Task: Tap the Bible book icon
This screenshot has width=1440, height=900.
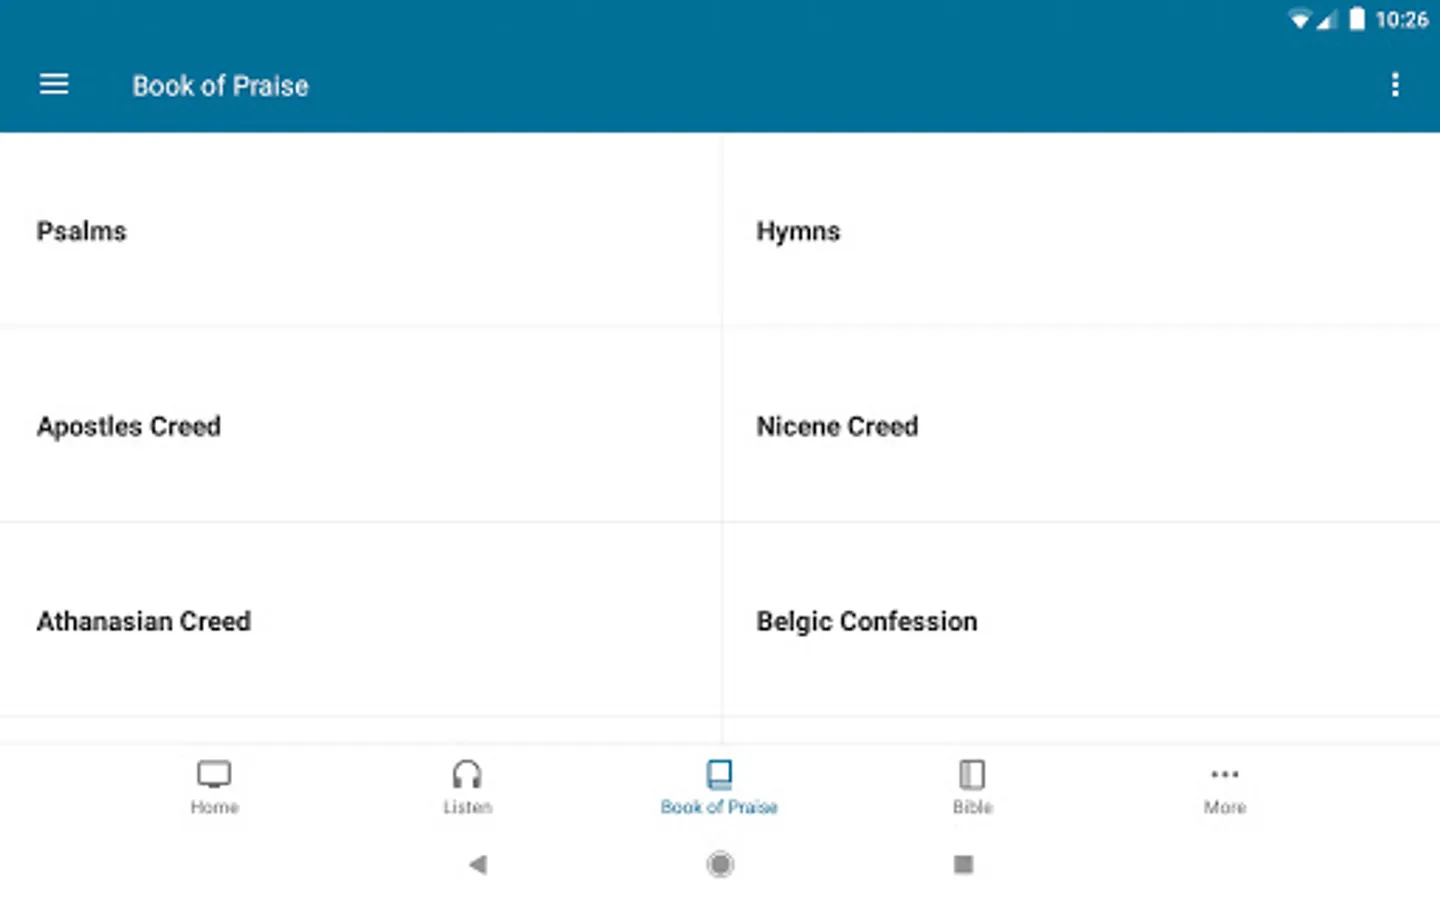Action: coord(972,774)
